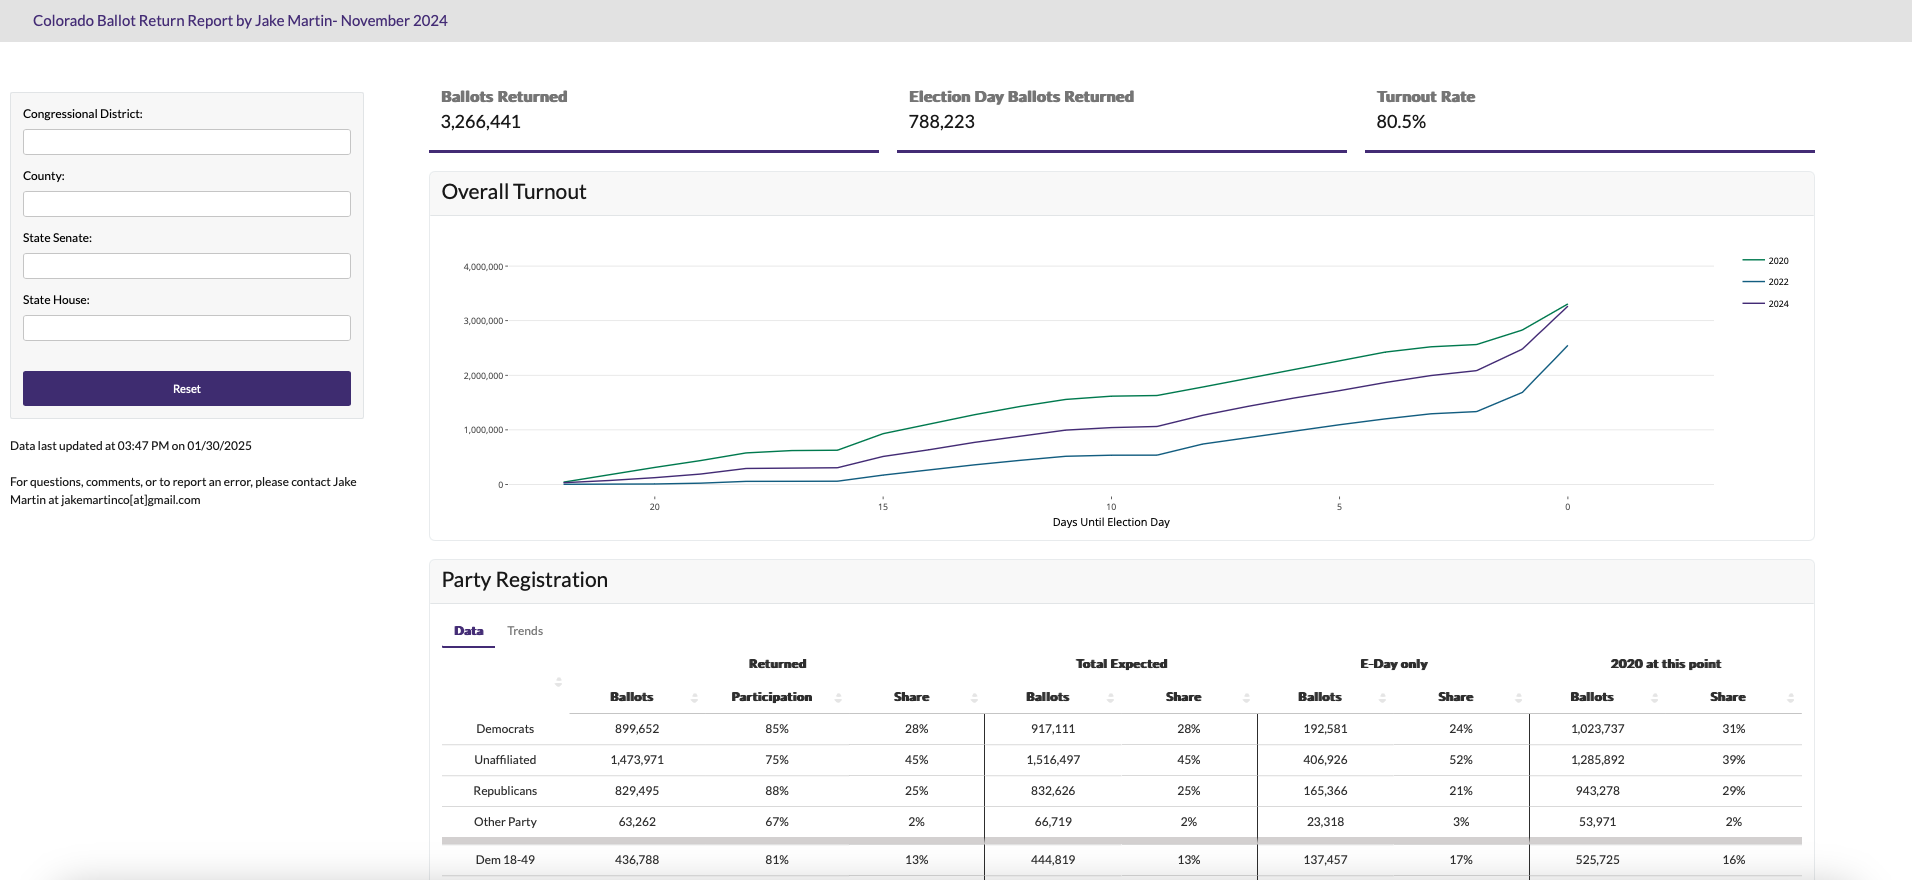Click Republicans total expected 832,626
The width and height of the screenshot is (1912, 880).
pyautogui.click(x=1053, y=791)
